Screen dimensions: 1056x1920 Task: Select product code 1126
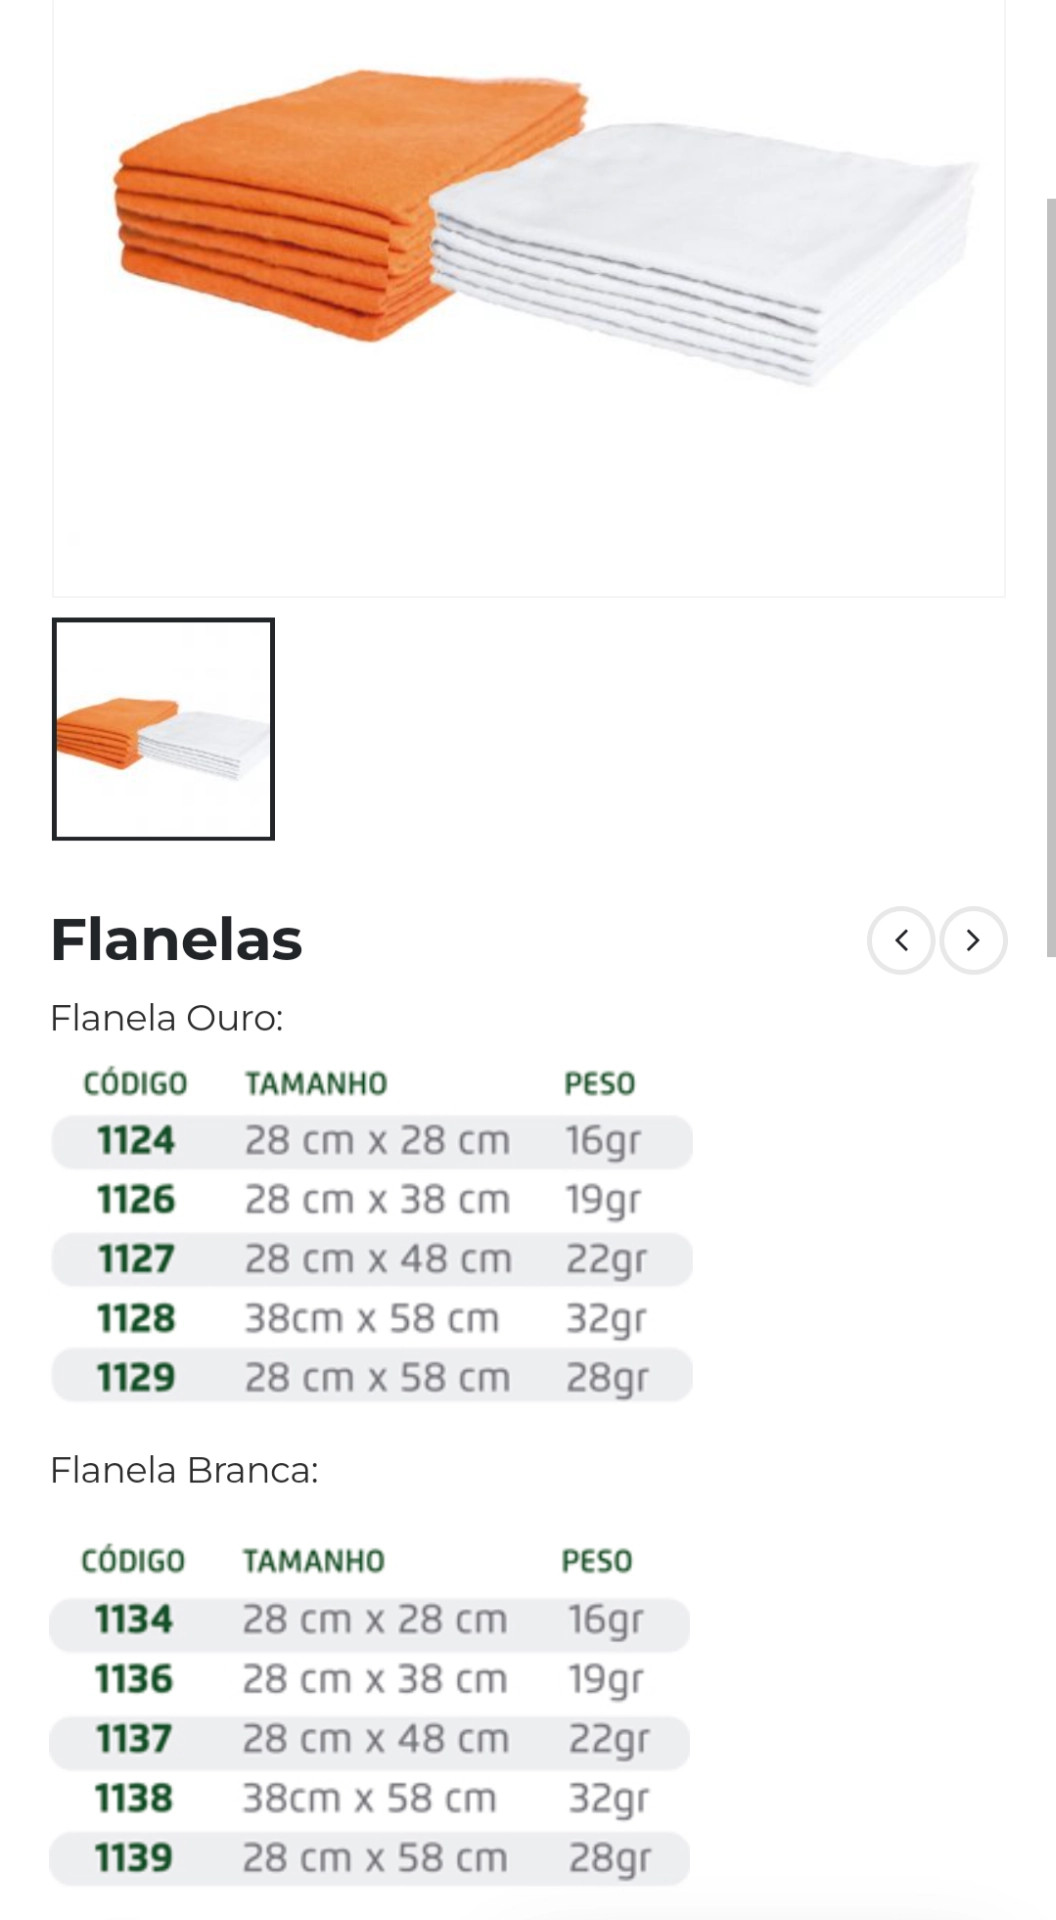pos(136,1200)
